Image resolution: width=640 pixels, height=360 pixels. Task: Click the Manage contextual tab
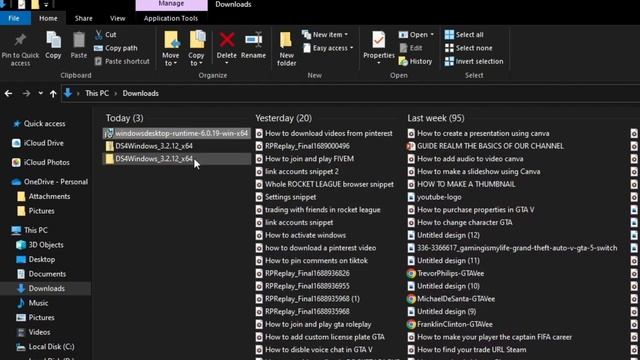(x=171, y=4)
